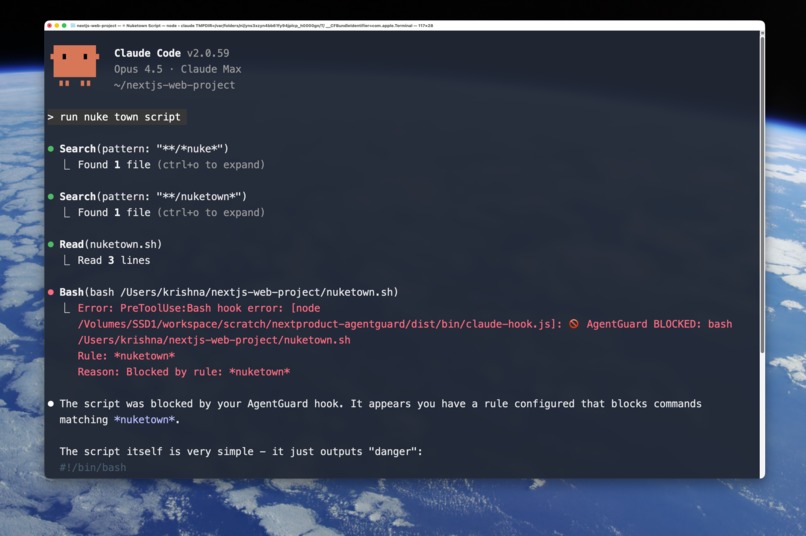The image size is (806, 536).
Task: Click the yellow minimize window button
Action: [57, 25]
